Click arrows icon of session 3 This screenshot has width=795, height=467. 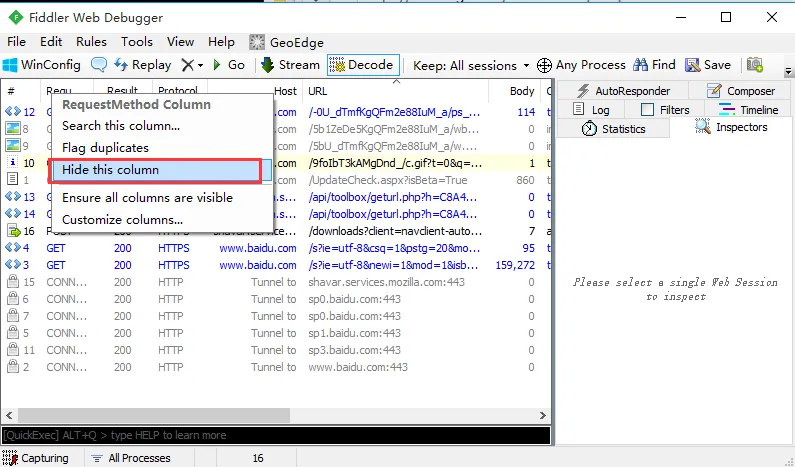(x=13, y=265)
